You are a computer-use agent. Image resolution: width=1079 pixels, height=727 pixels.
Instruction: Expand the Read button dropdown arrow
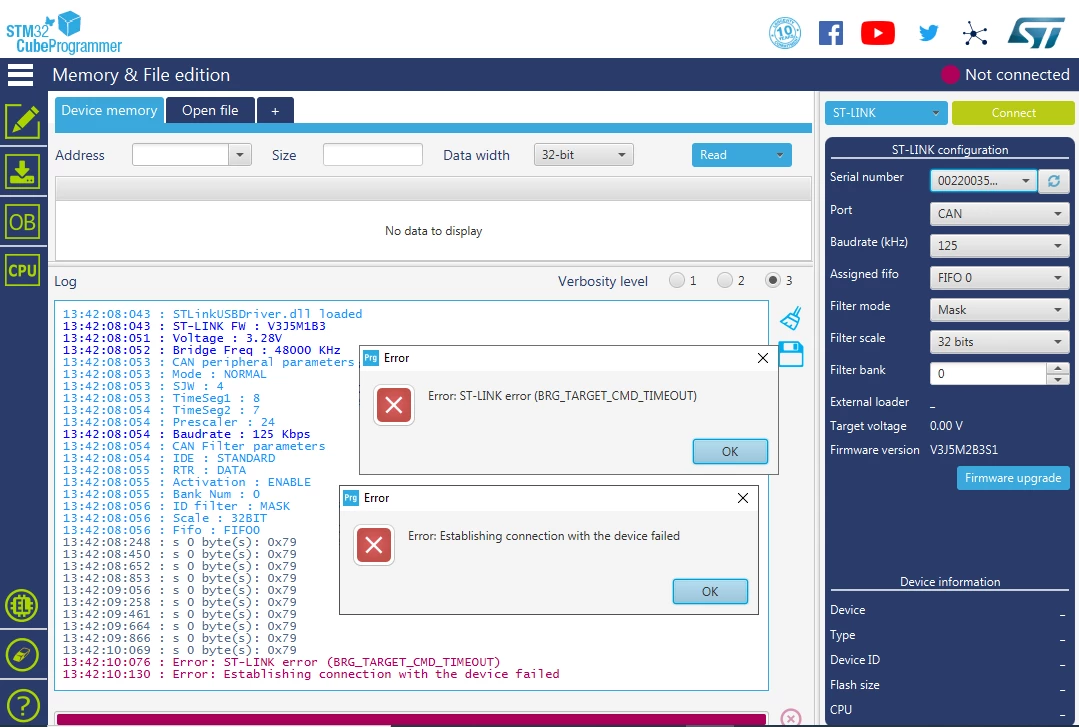click(780, 155)
